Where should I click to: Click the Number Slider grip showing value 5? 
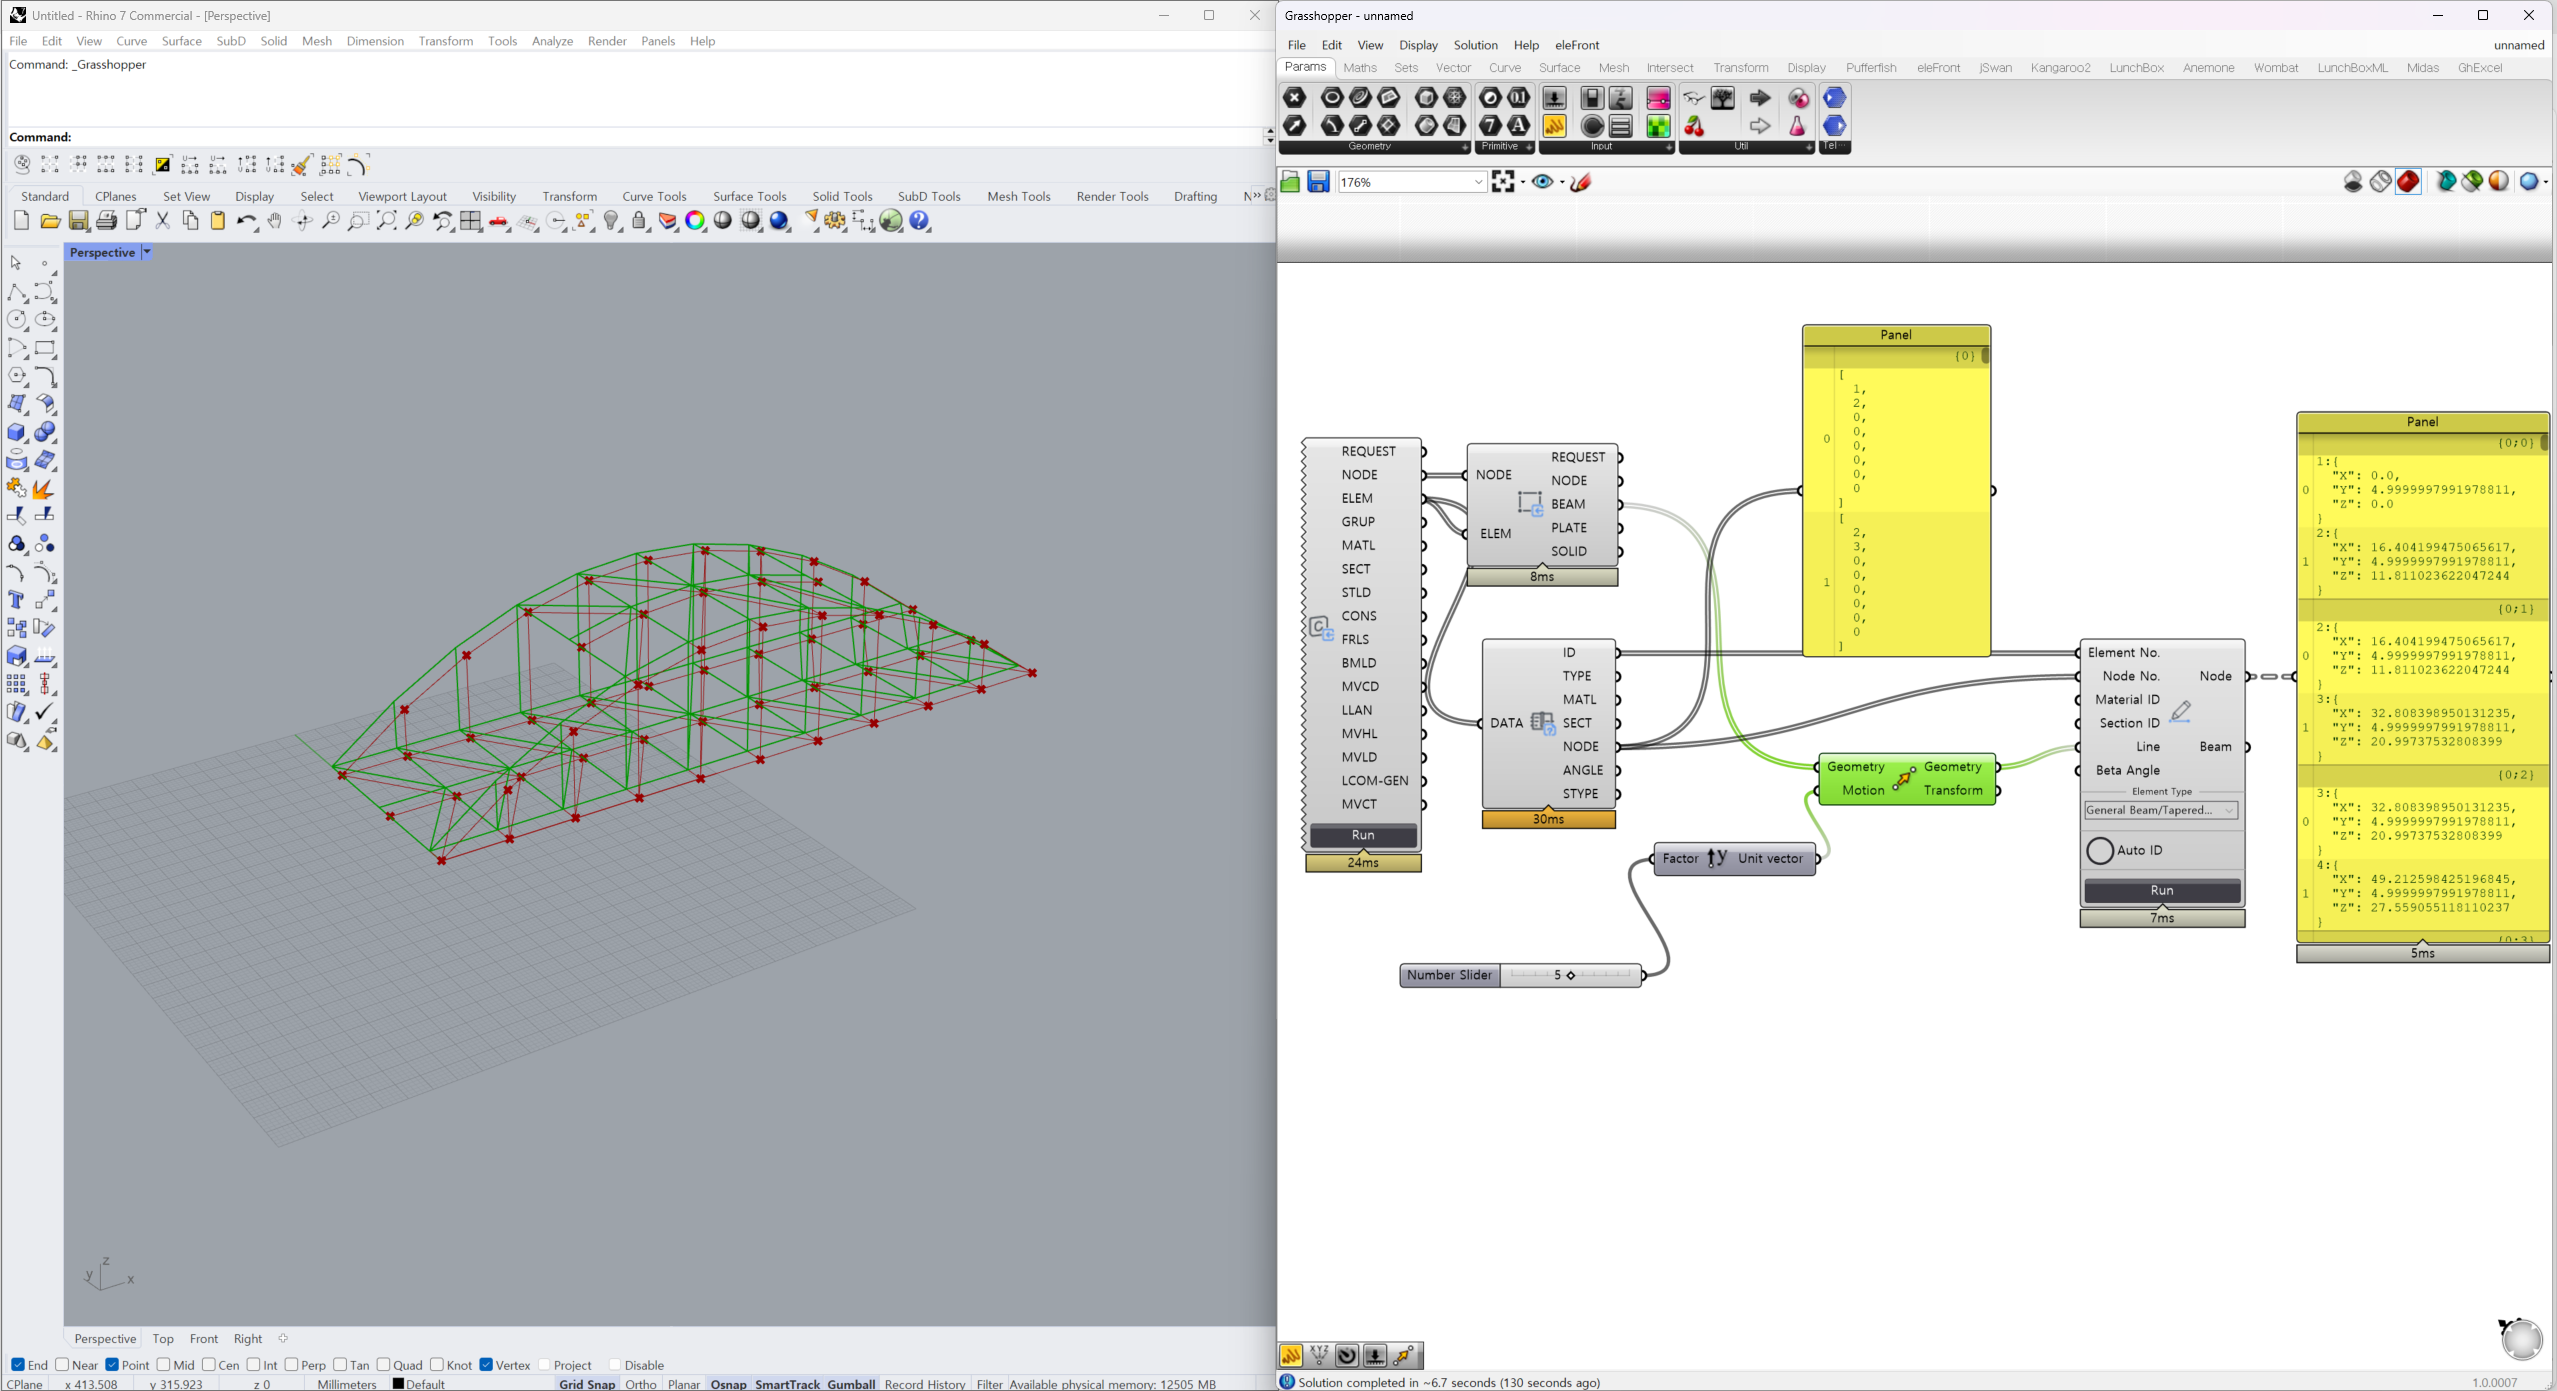coord(1570,975)
